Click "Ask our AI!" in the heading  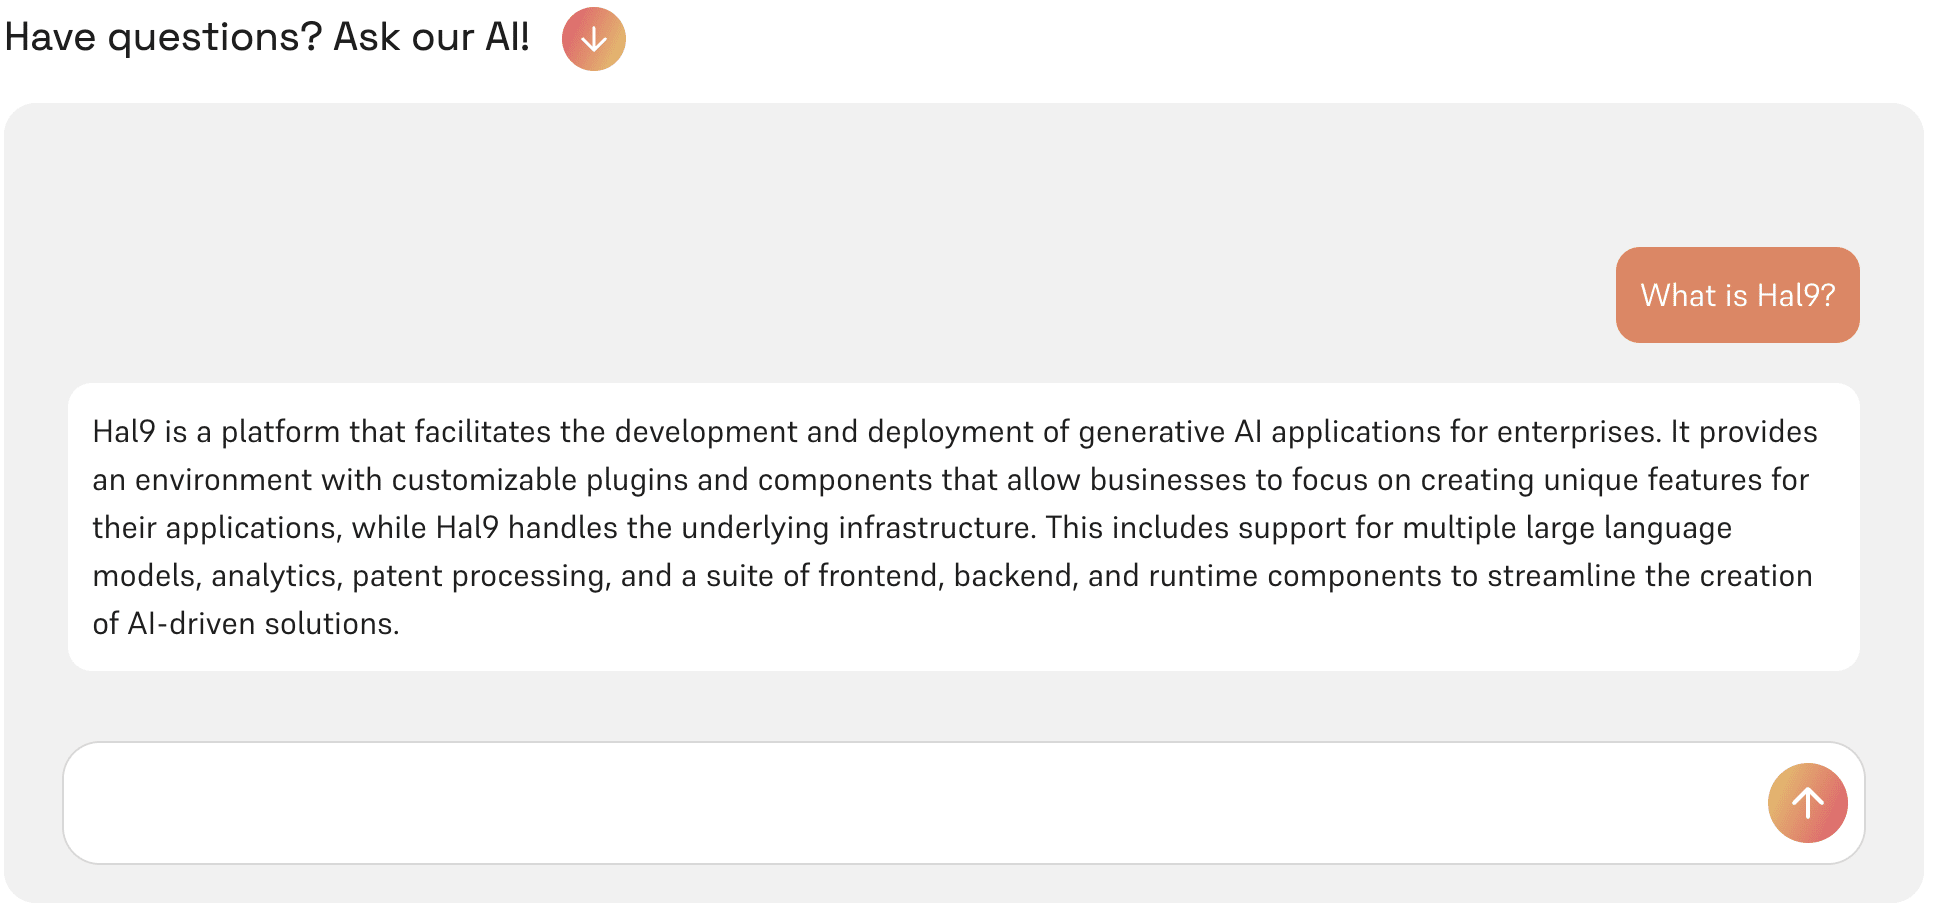pos(431,37)
